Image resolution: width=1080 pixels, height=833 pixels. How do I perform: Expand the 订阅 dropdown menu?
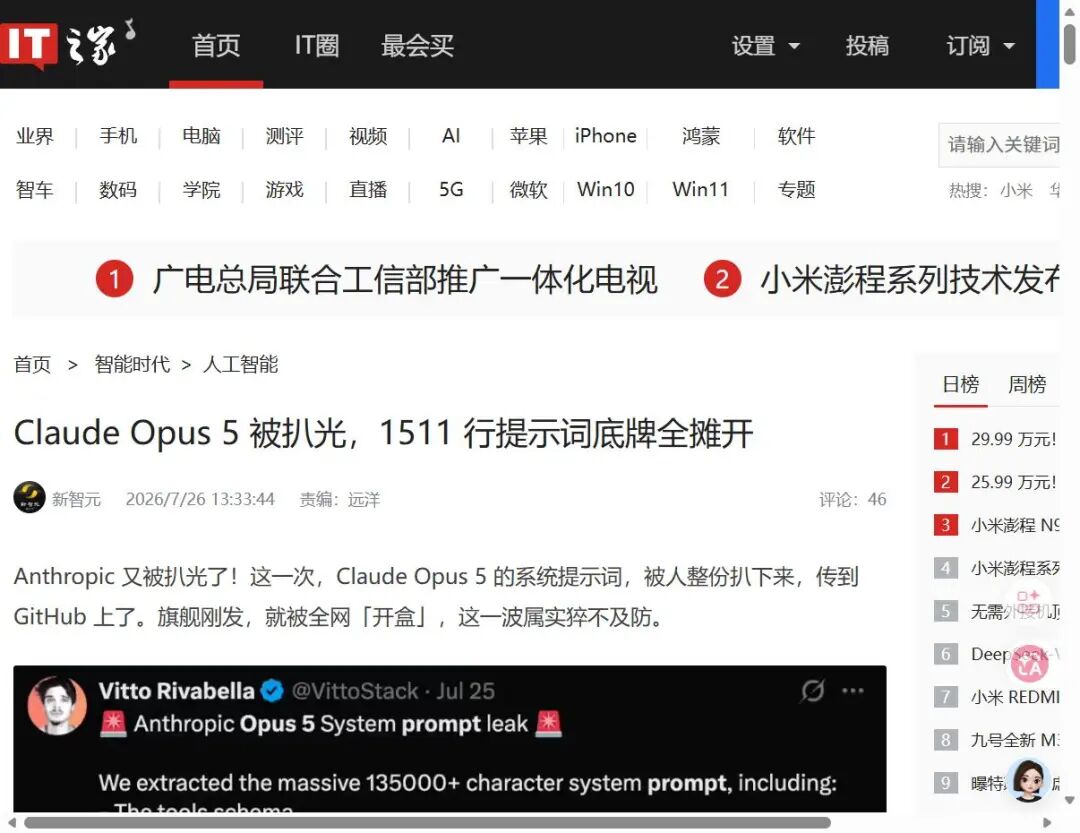click(980, 46)
